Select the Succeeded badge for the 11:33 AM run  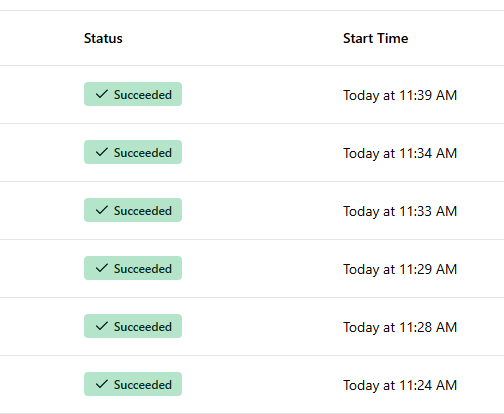coord(133,210)
